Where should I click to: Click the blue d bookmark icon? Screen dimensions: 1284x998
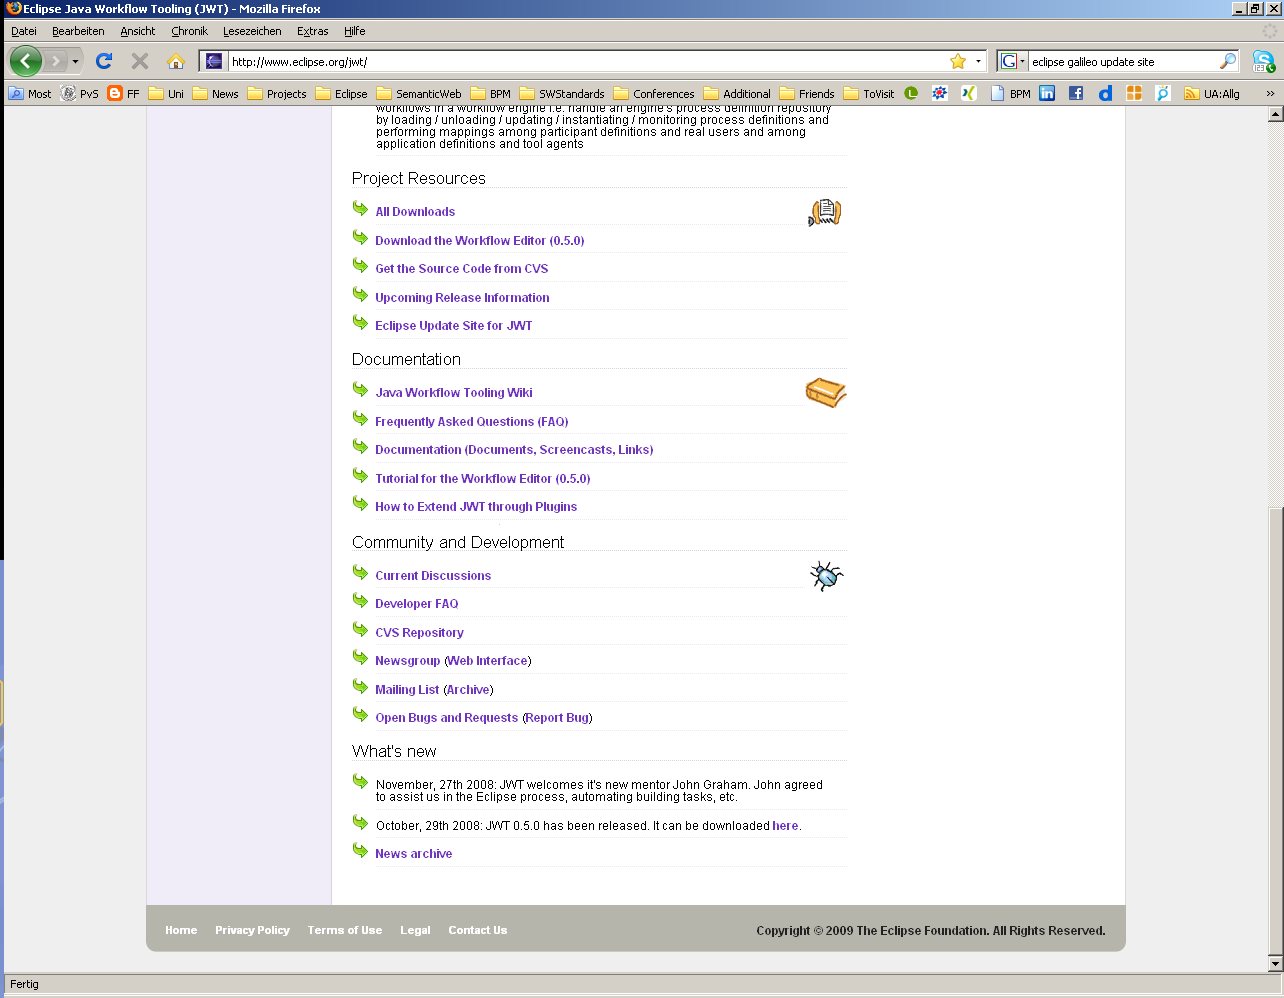pyautogui.click(x=1105, y=93)
